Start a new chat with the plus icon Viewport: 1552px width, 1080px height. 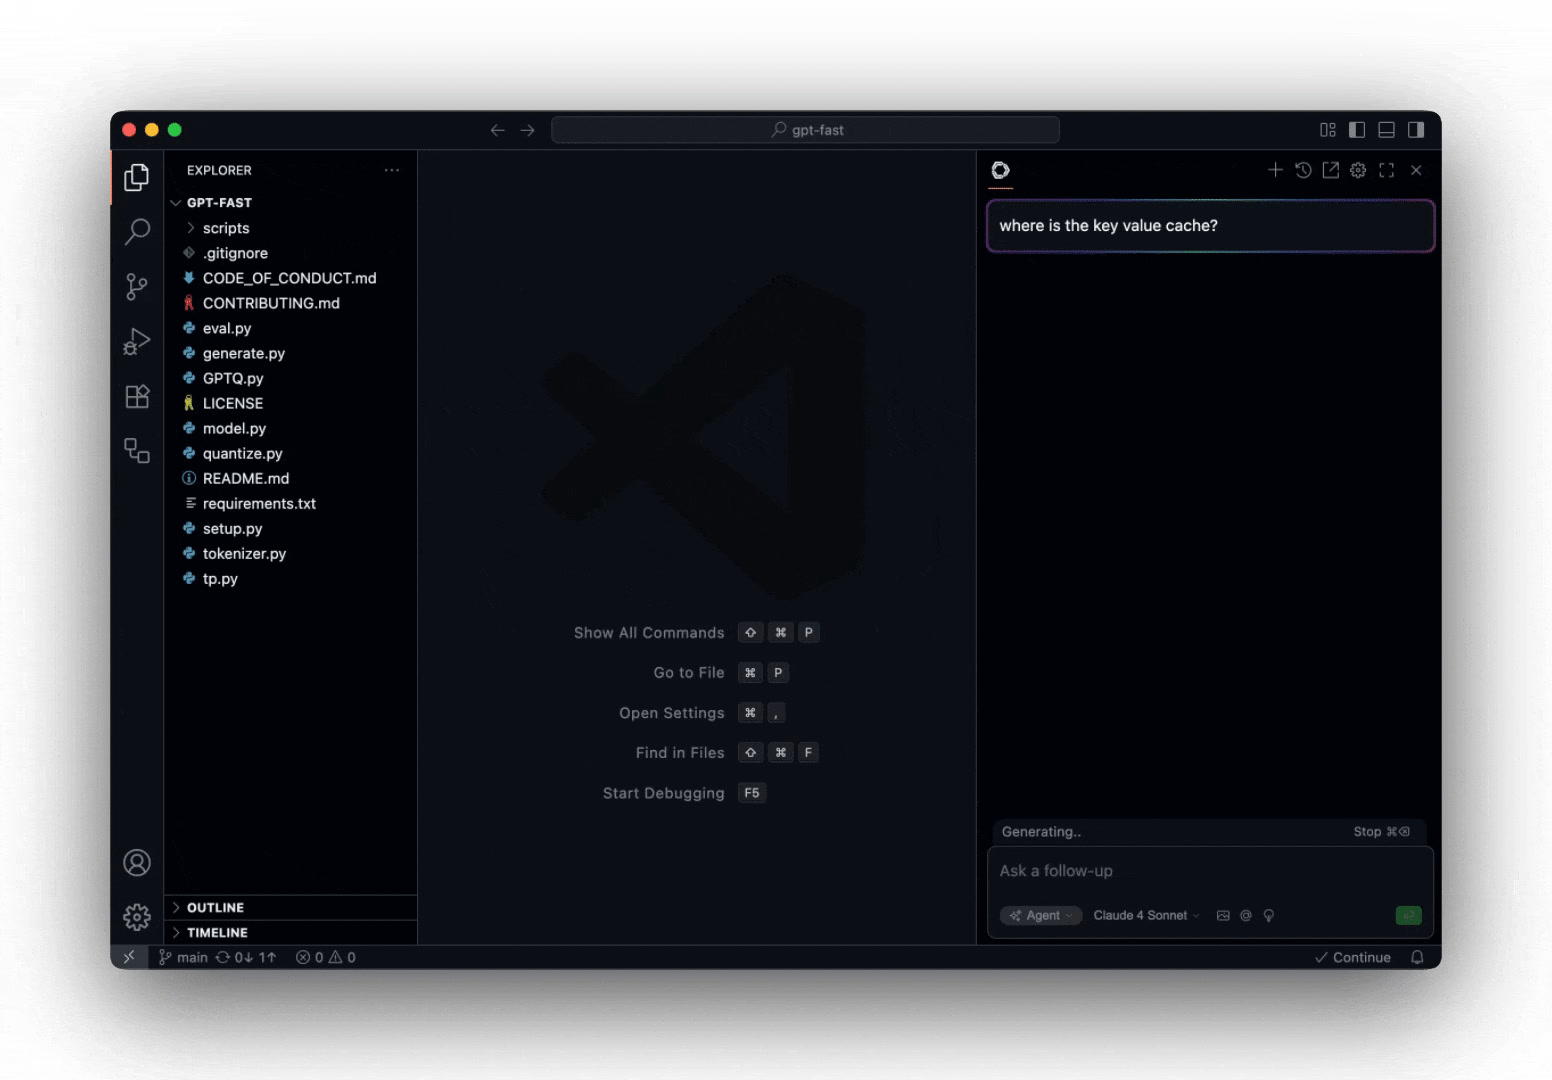pyautogui.click(x=1275, y=170)
